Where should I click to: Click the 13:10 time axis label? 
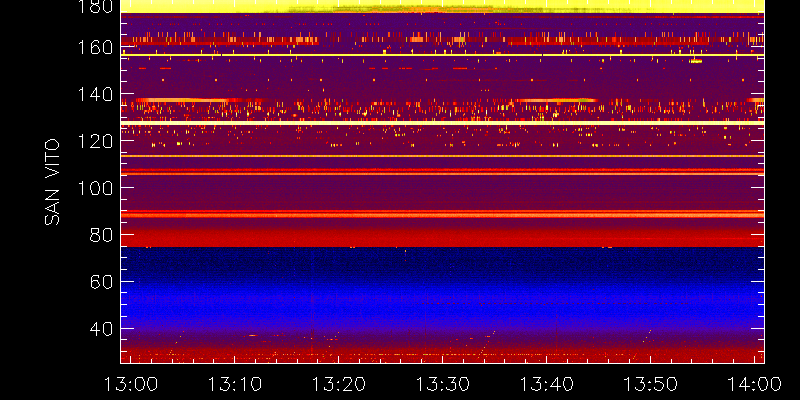tap(235, 384)
